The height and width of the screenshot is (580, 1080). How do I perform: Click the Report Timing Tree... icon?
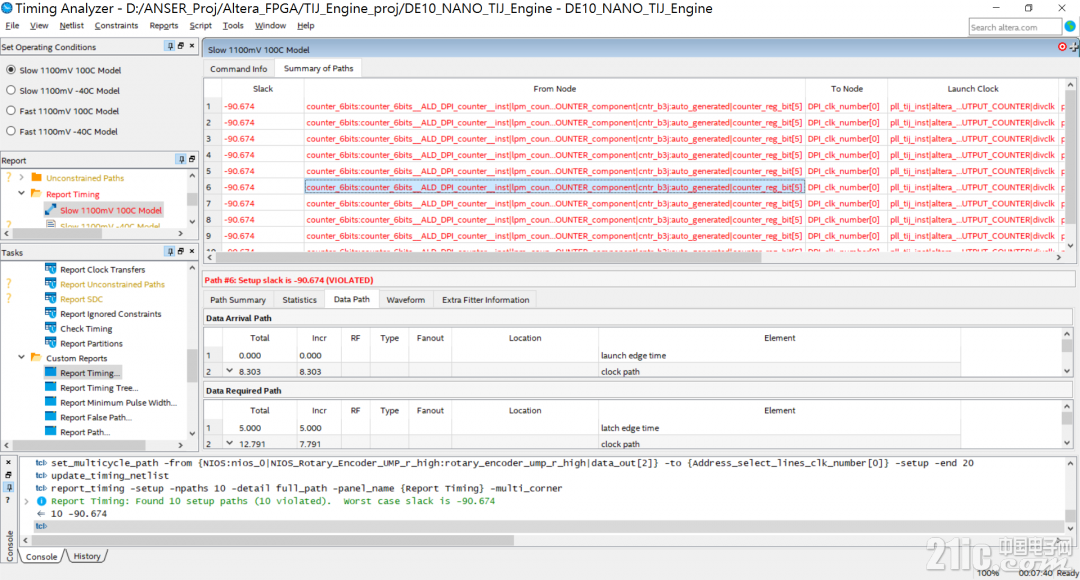(50, 387)
